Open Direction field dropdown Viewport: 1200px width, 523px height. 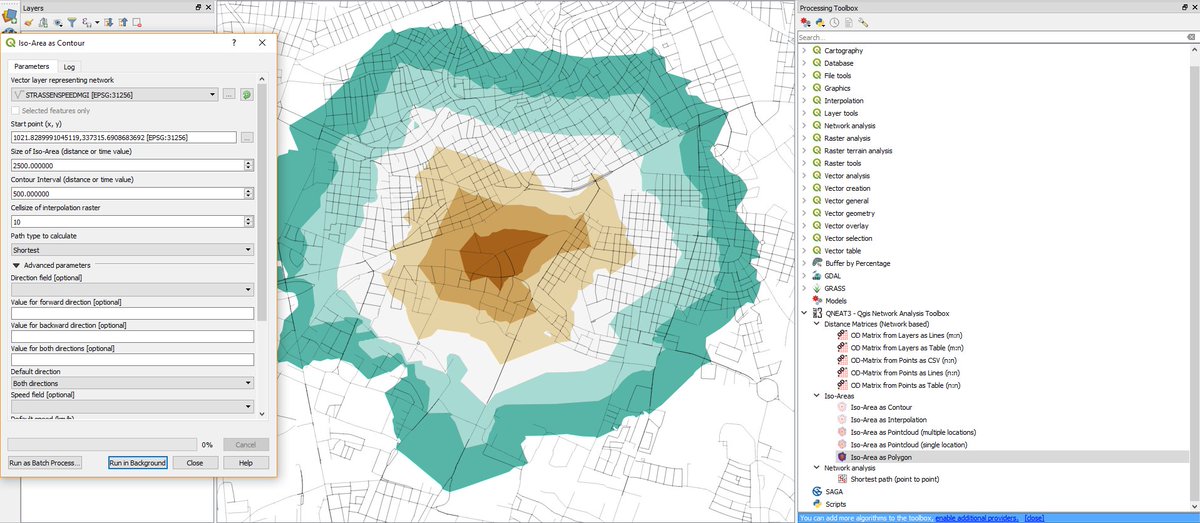point(130,289)
